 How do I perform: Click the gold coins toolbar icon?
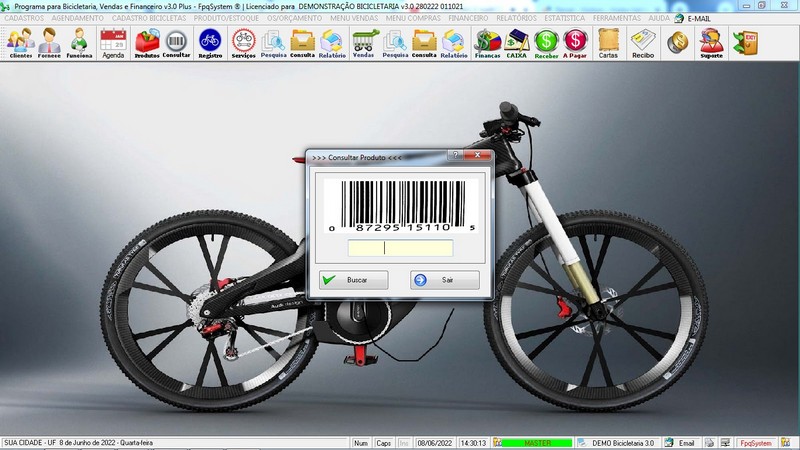pos(678,42)
